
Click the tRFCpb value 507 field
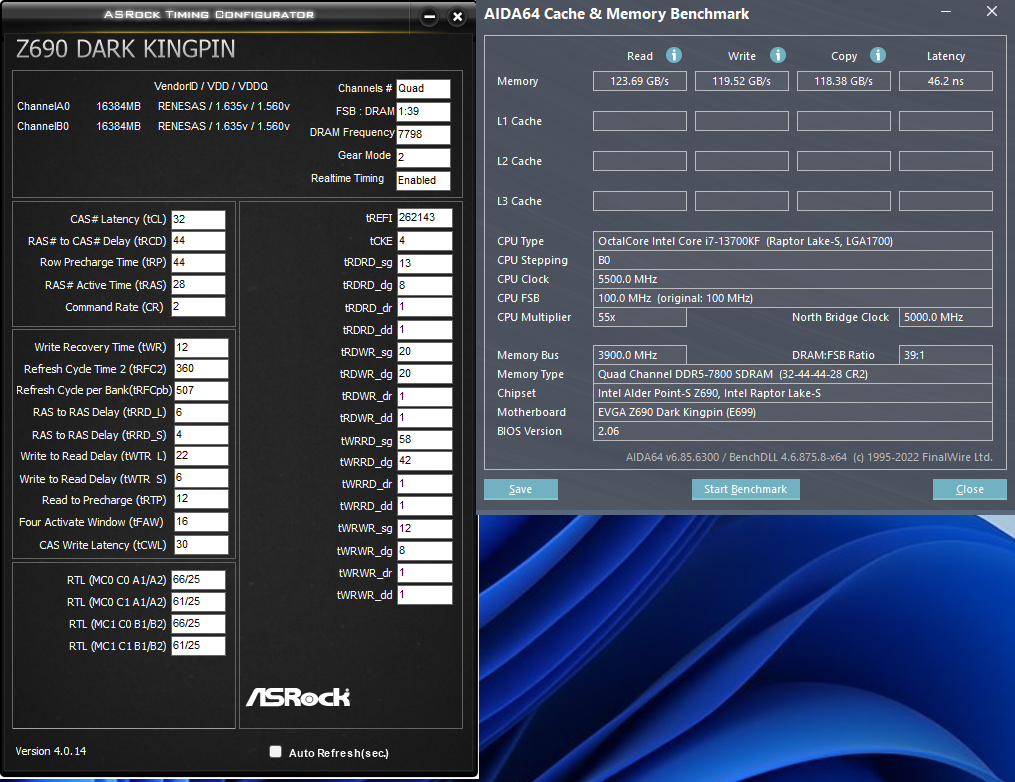pos(201,390)
